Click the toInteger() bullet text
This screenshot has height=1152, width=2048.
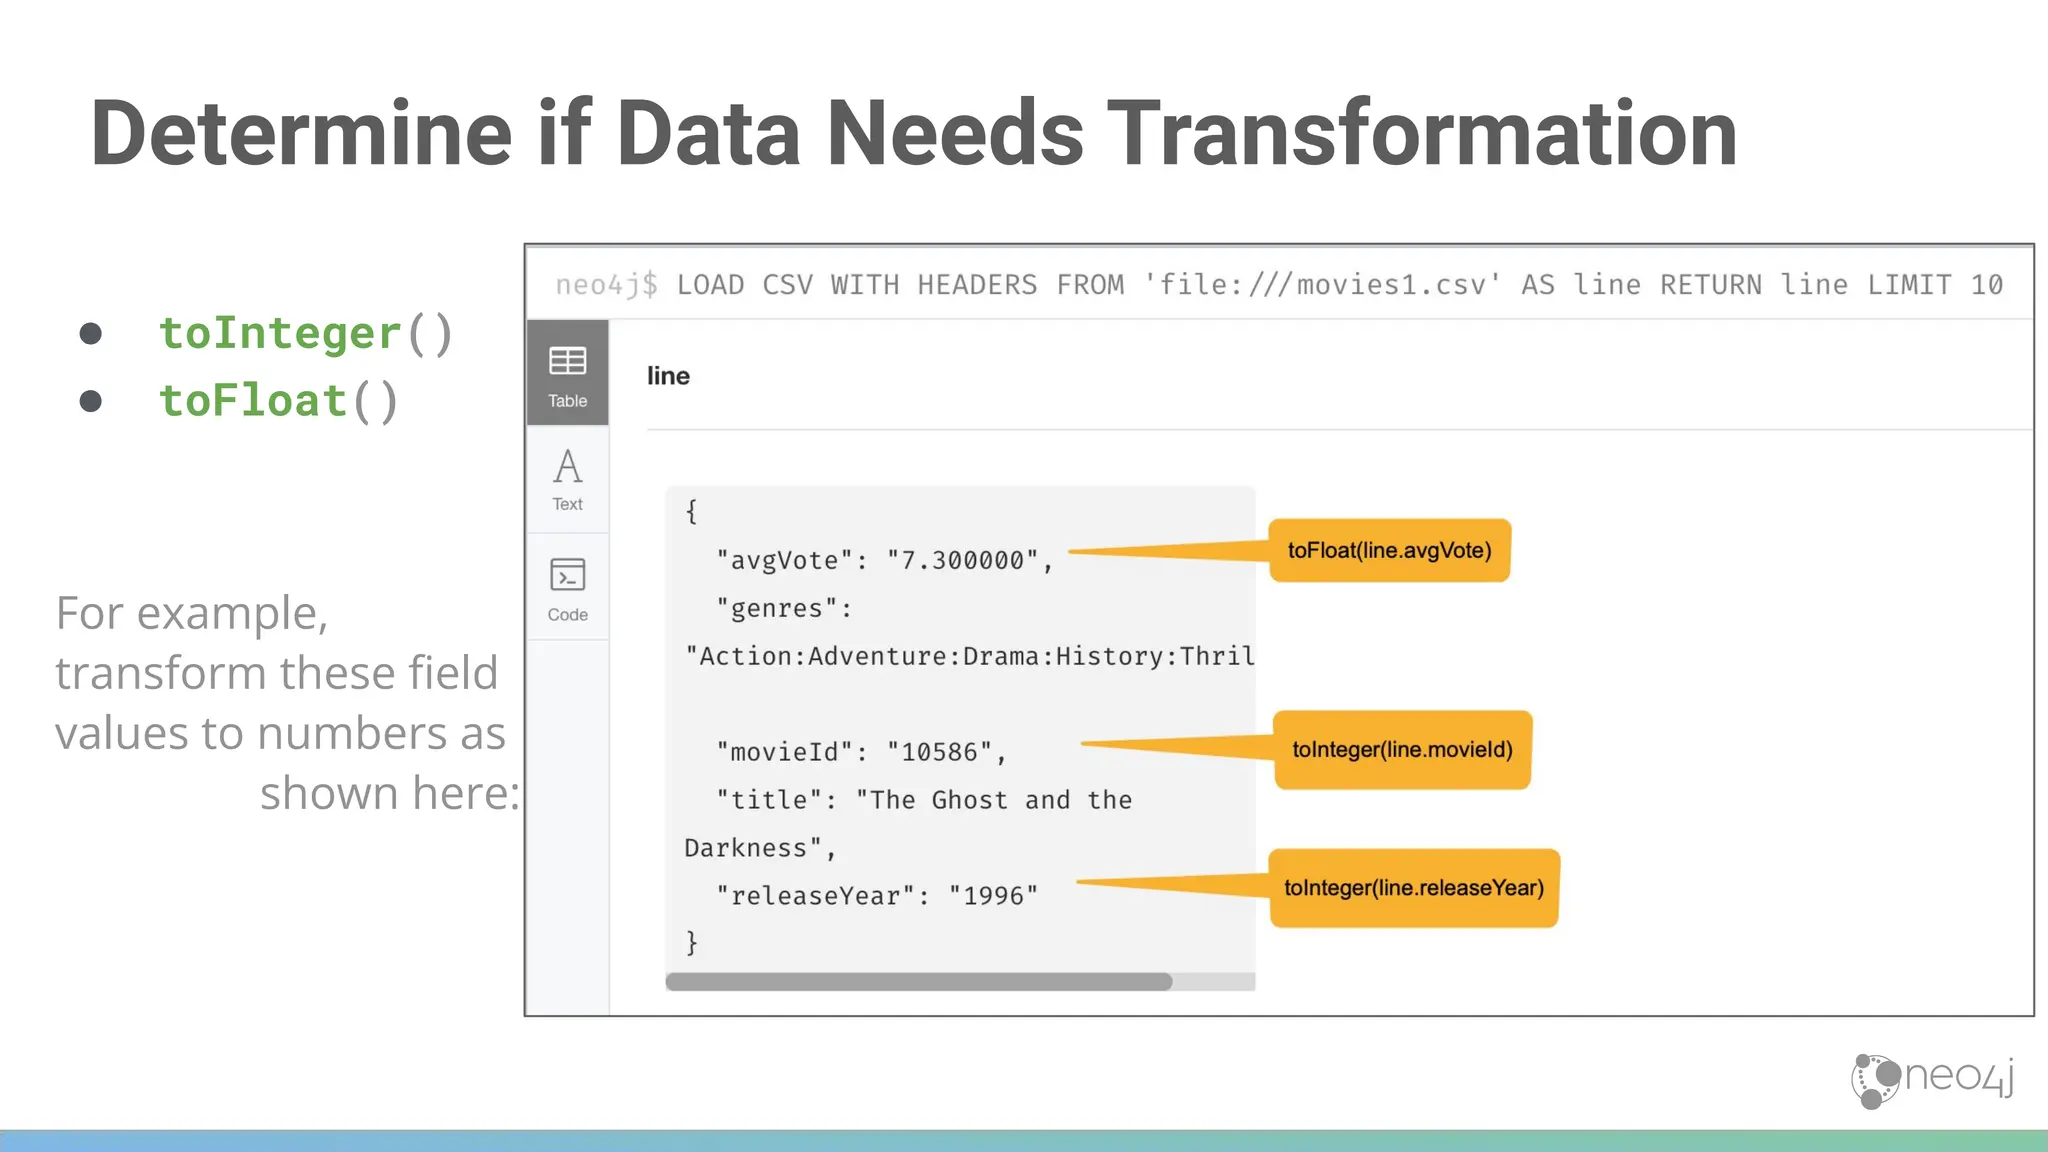(306, 333)
